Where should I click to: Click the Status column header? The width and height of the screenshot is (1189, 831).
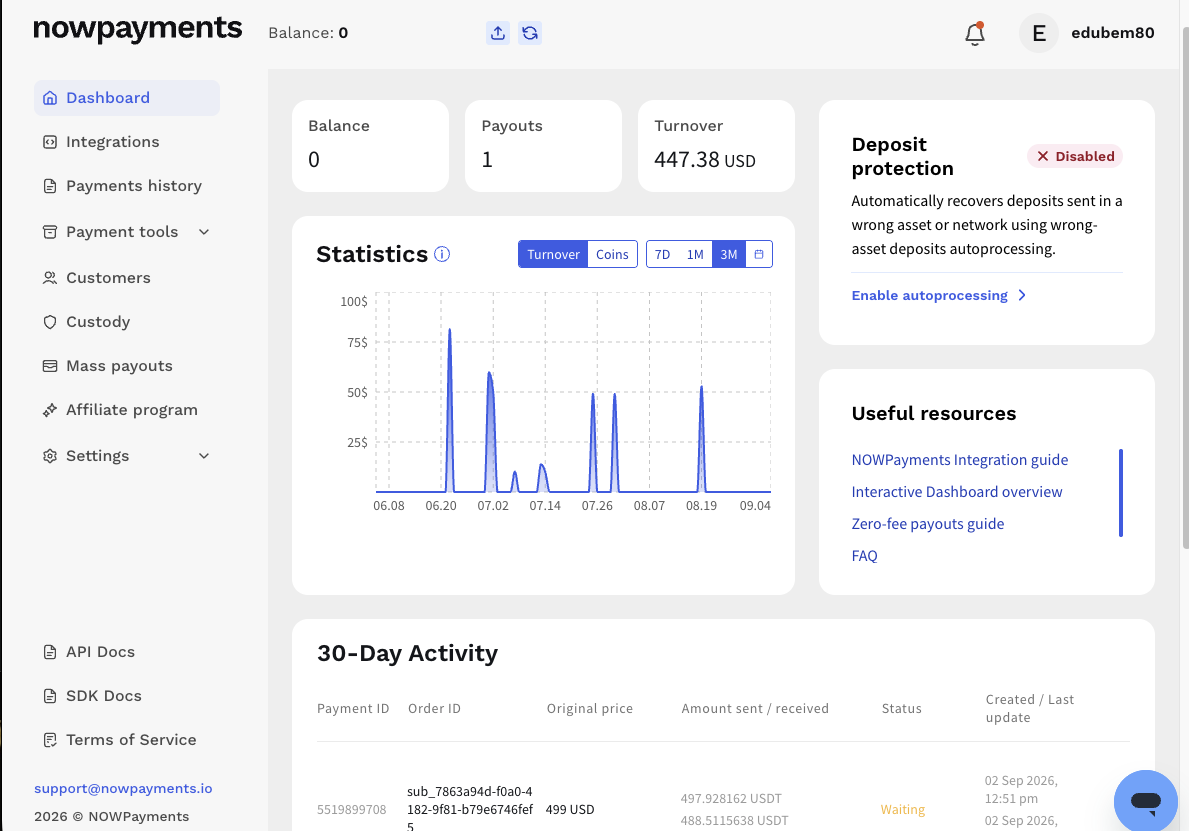[902, 708]
